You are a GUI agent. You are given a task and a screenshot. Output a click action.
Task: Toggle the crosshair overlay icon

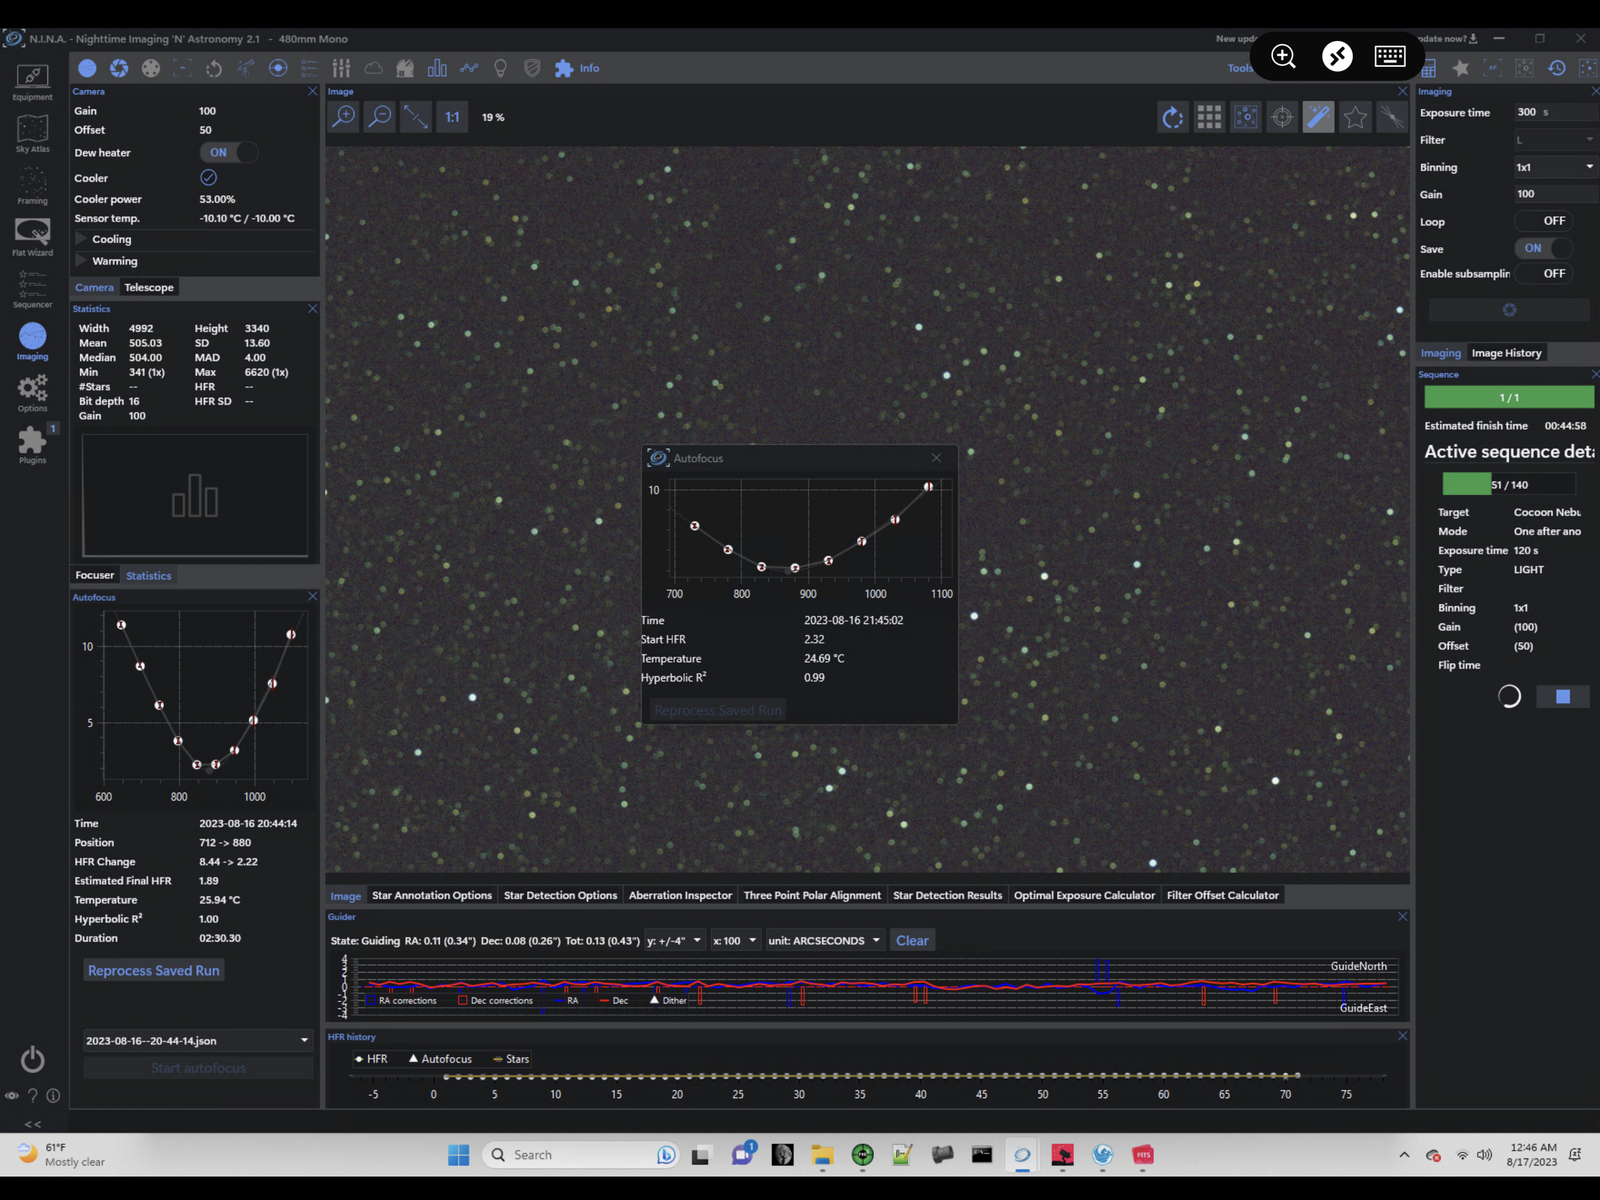click(1282, 117)
